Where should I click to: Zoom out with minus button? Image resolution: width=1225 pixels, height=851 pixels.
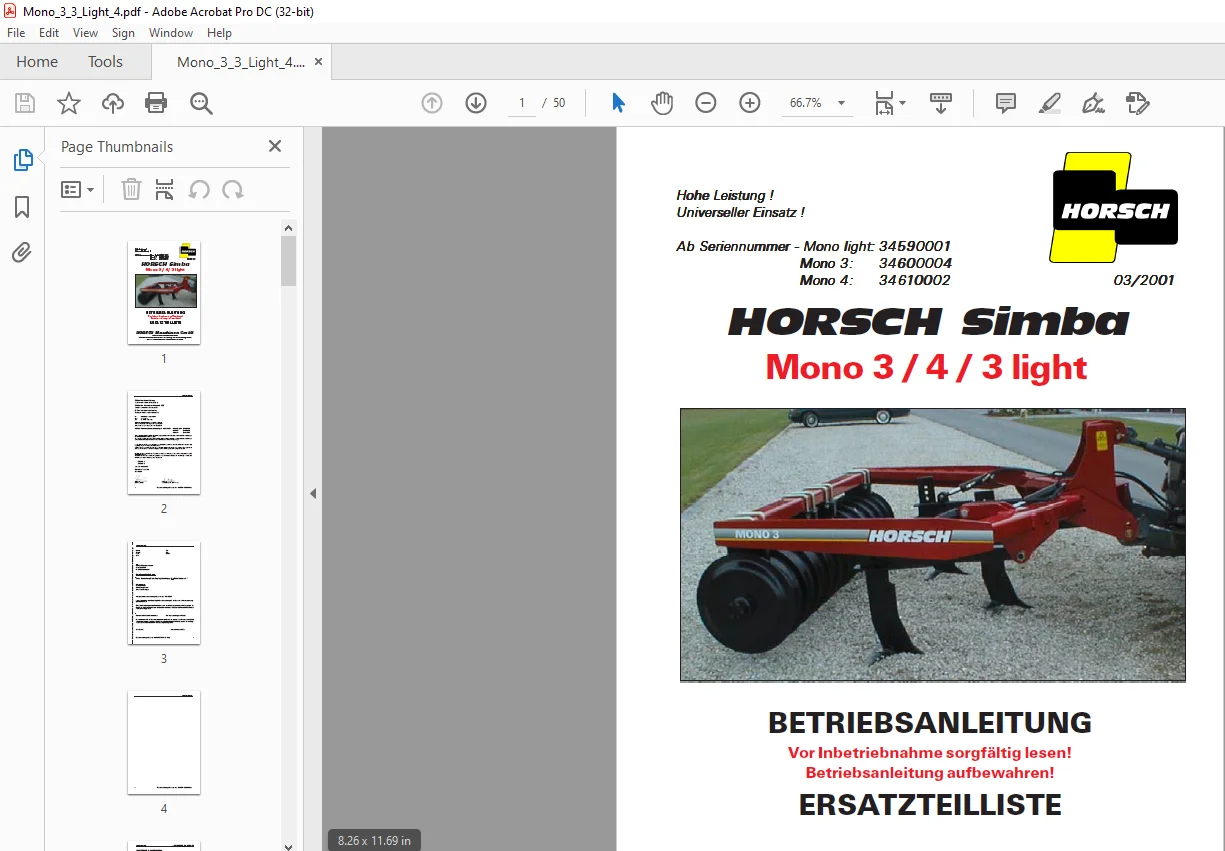[x=706, y=103]
